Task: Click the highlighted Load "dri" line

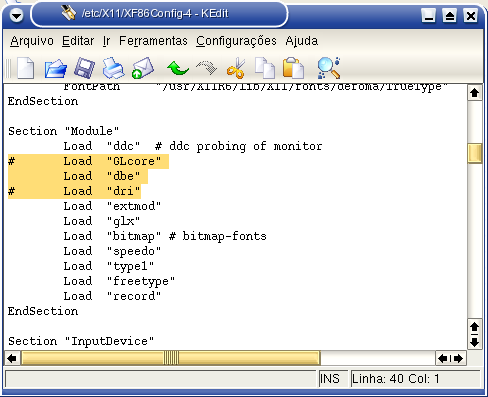Action: coord(74,191)
